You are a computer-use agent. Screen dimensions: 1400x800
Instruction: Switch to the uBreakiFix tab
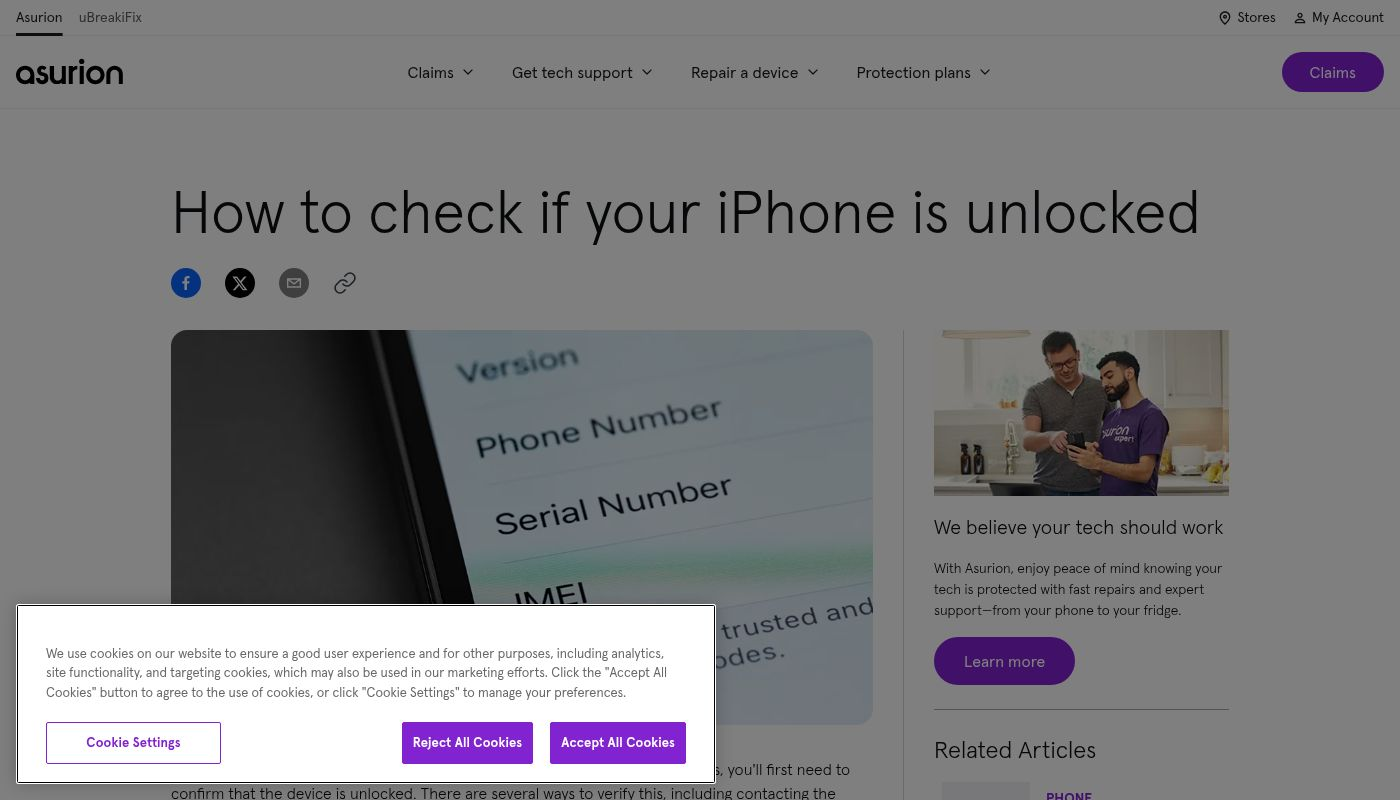[110, 18]
